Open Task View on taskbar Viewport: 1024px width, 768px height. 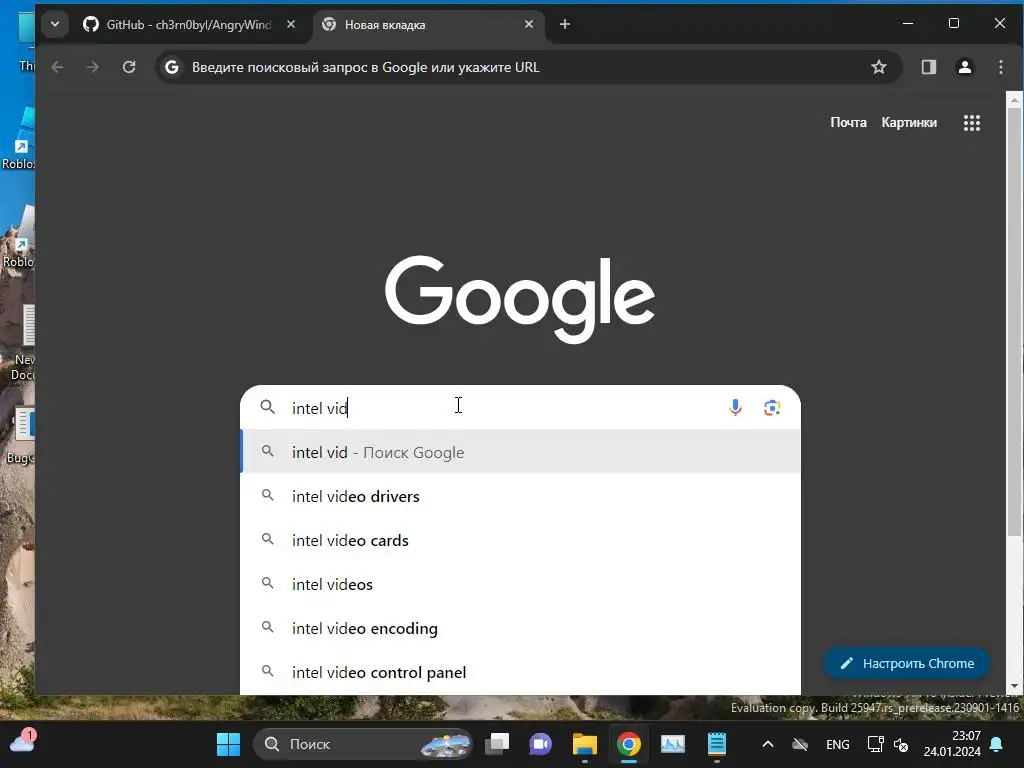(x=498, y=744)
